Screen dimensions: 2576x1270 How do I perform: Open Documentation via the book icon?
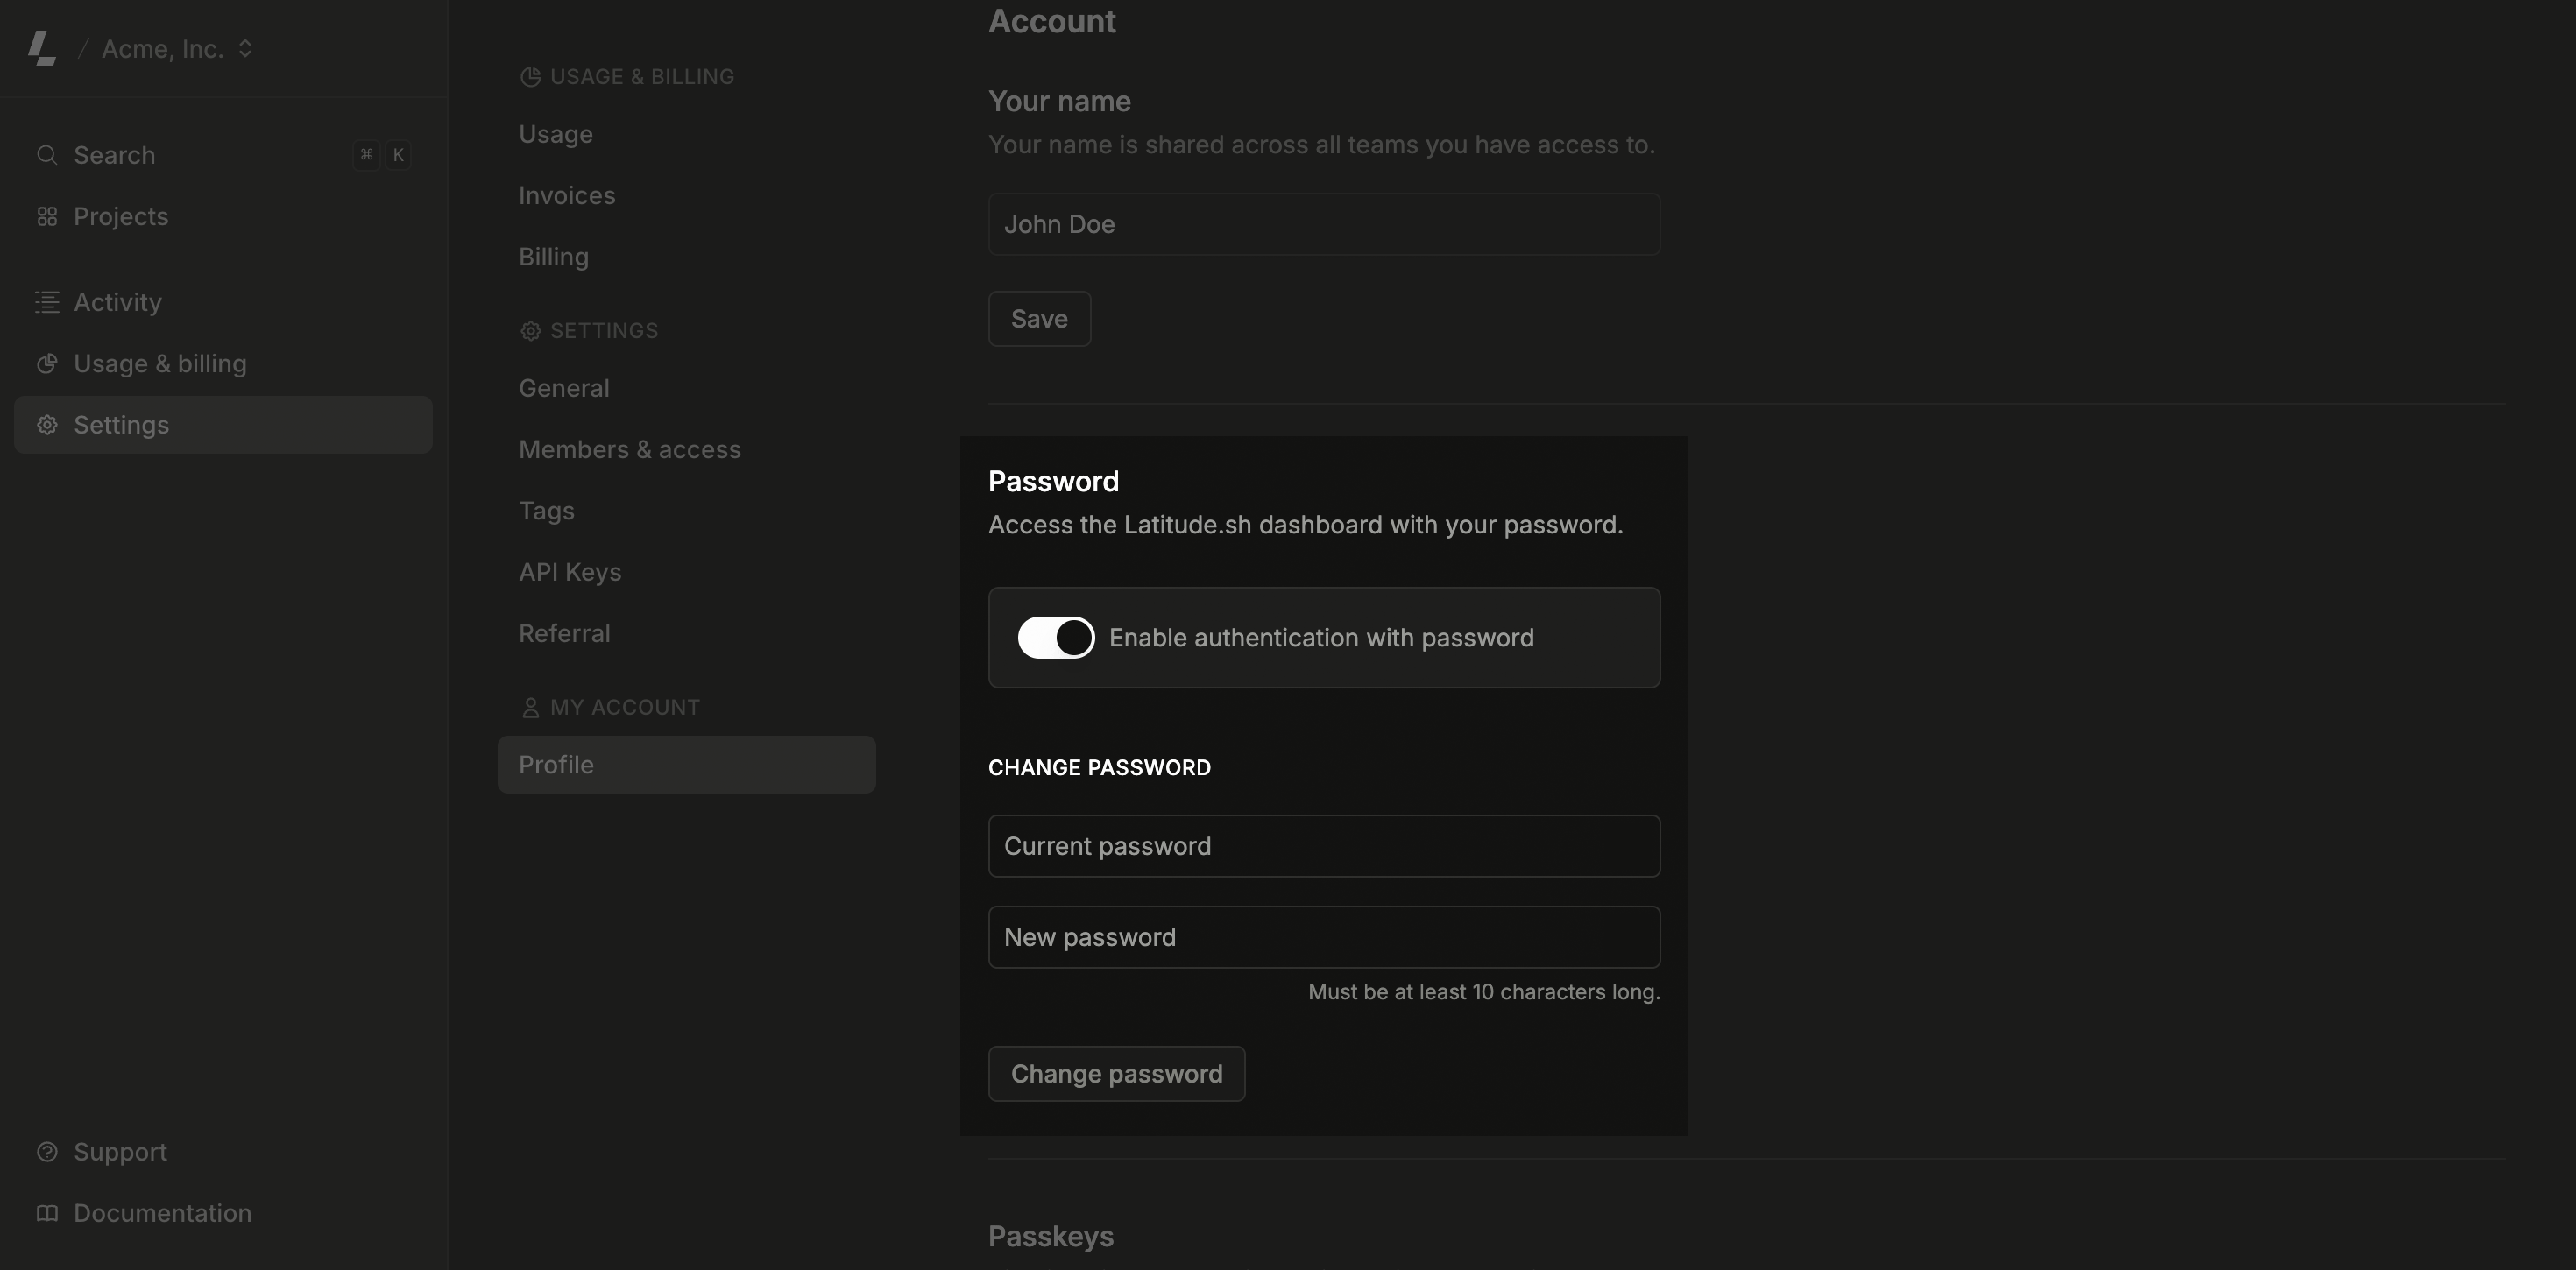[x=46, y=1213]
